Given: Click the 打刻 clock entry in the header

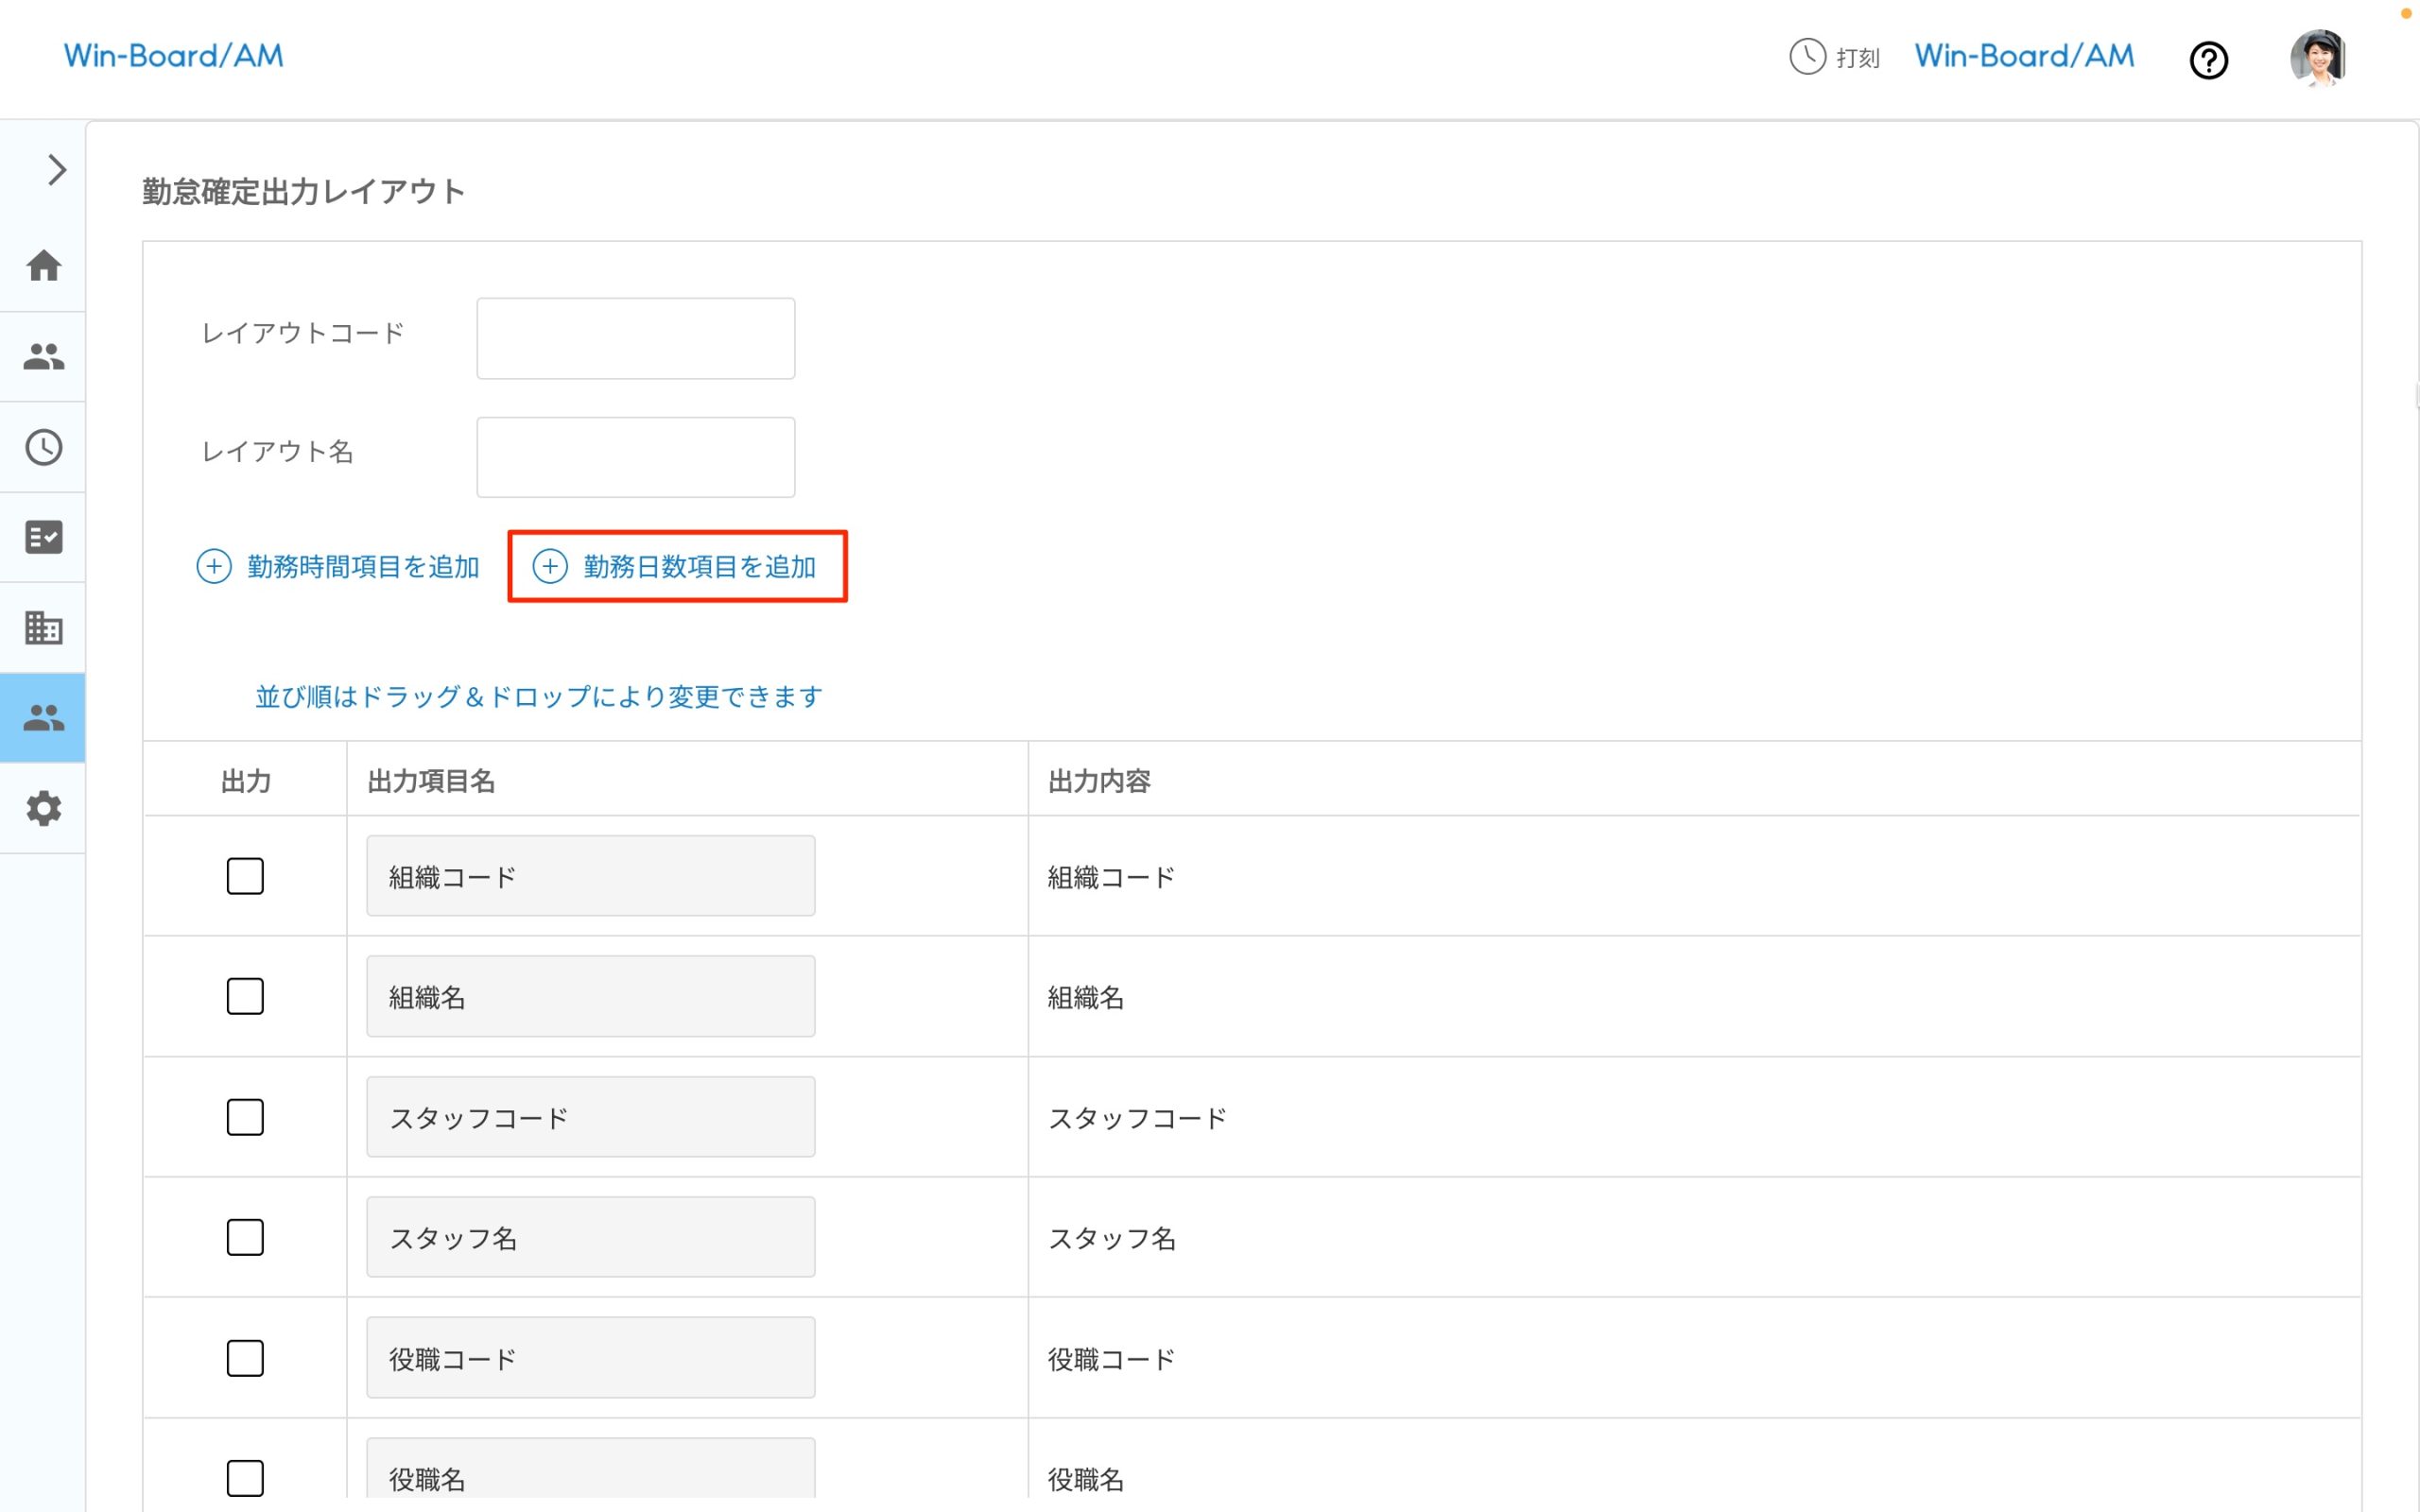Looking at the screenshot, I should 1835,57.
